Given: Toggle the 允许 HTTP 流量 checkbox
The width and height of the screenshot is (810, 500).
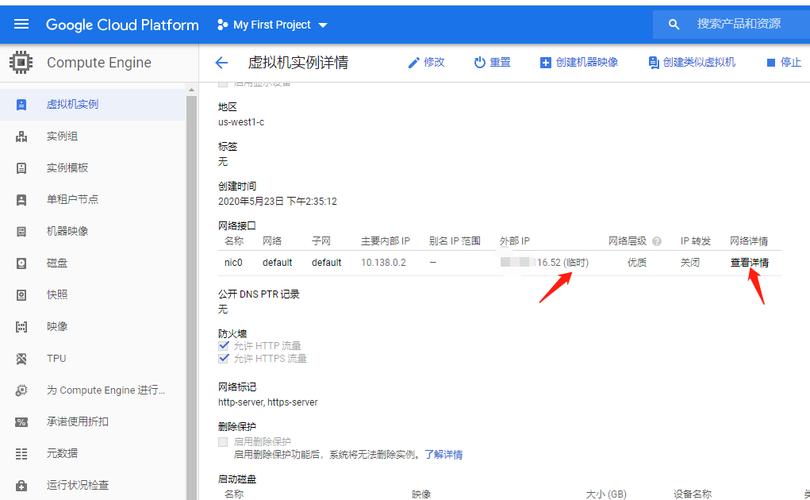Looking at the screenshot, I should click(224, 346).
